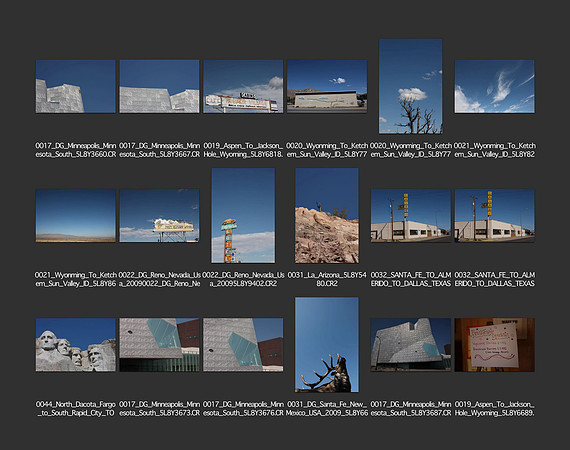This screenshot has width=570, height=450.
Task: Select the Mount Rushmore photo
Action: pos(76,345)
